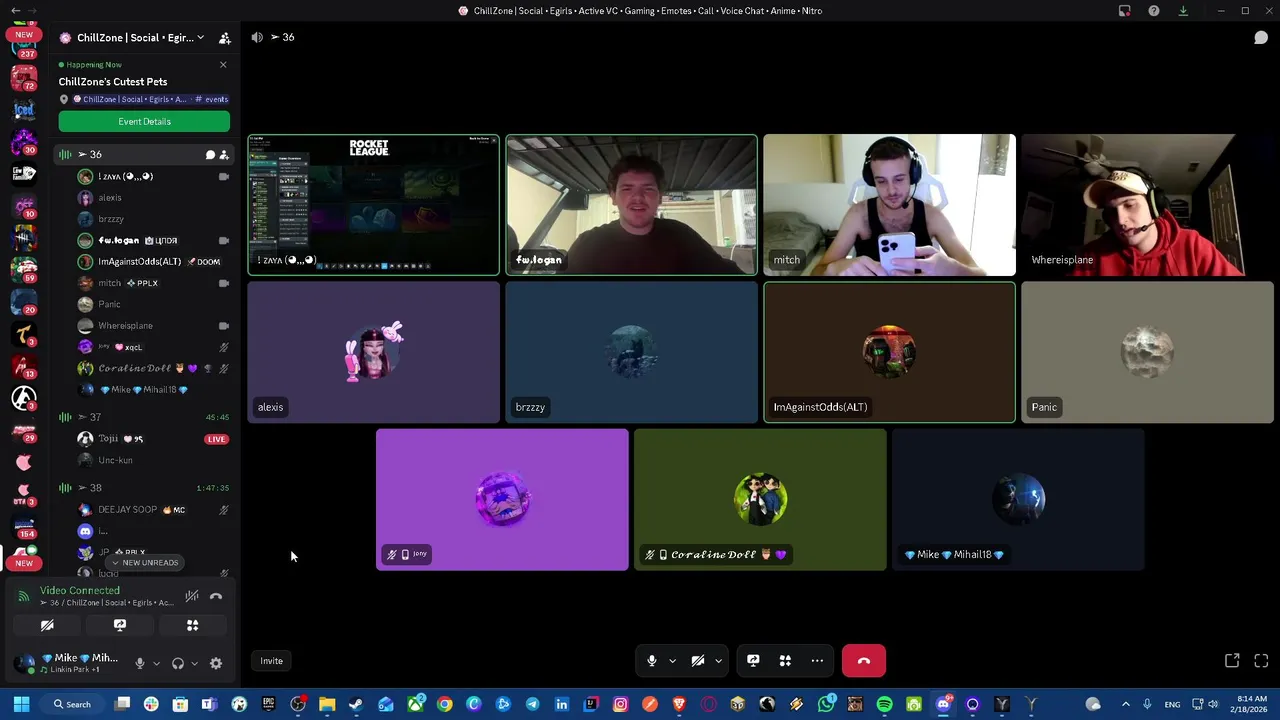1280x720 pixels.
Task: Focus ZAYA's Rocket League stream tile
Action: tap(374, 205)
